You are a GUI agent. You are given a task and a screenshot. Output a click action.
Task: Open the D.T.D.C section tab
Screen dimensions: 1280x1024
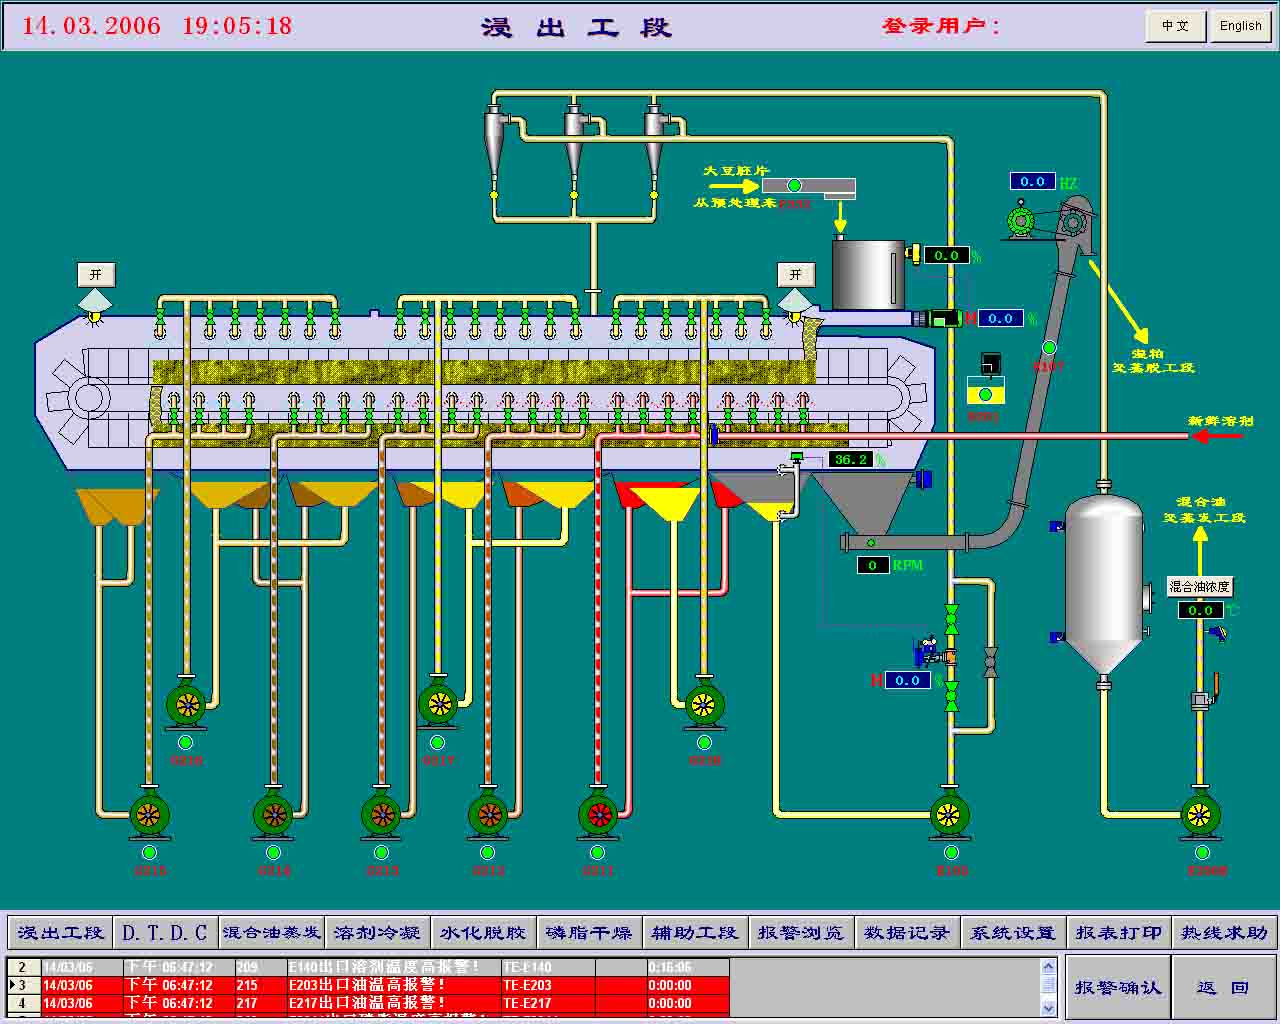pyautogui.click(x=164, y=933)
